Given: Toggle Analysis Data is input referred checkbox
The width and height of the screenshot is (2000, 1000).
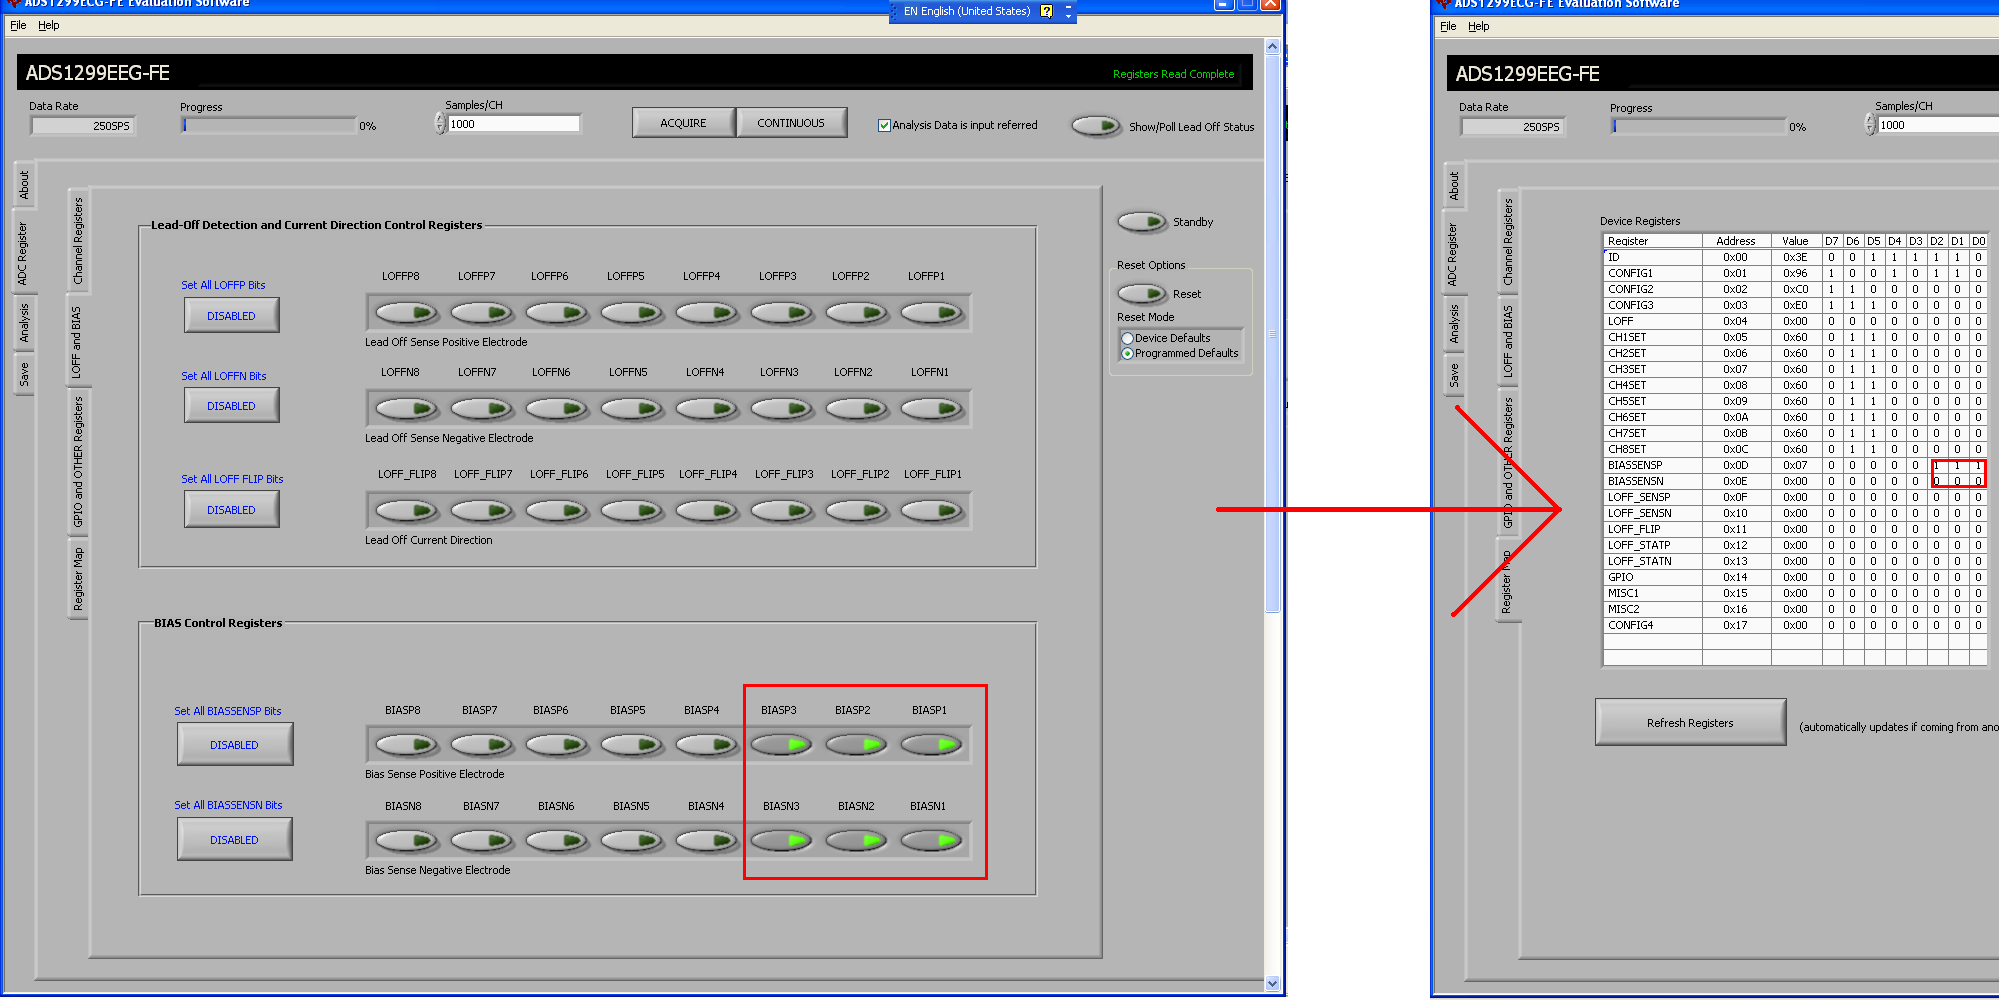Looking at the screenshot, I should tap(884, 125).
